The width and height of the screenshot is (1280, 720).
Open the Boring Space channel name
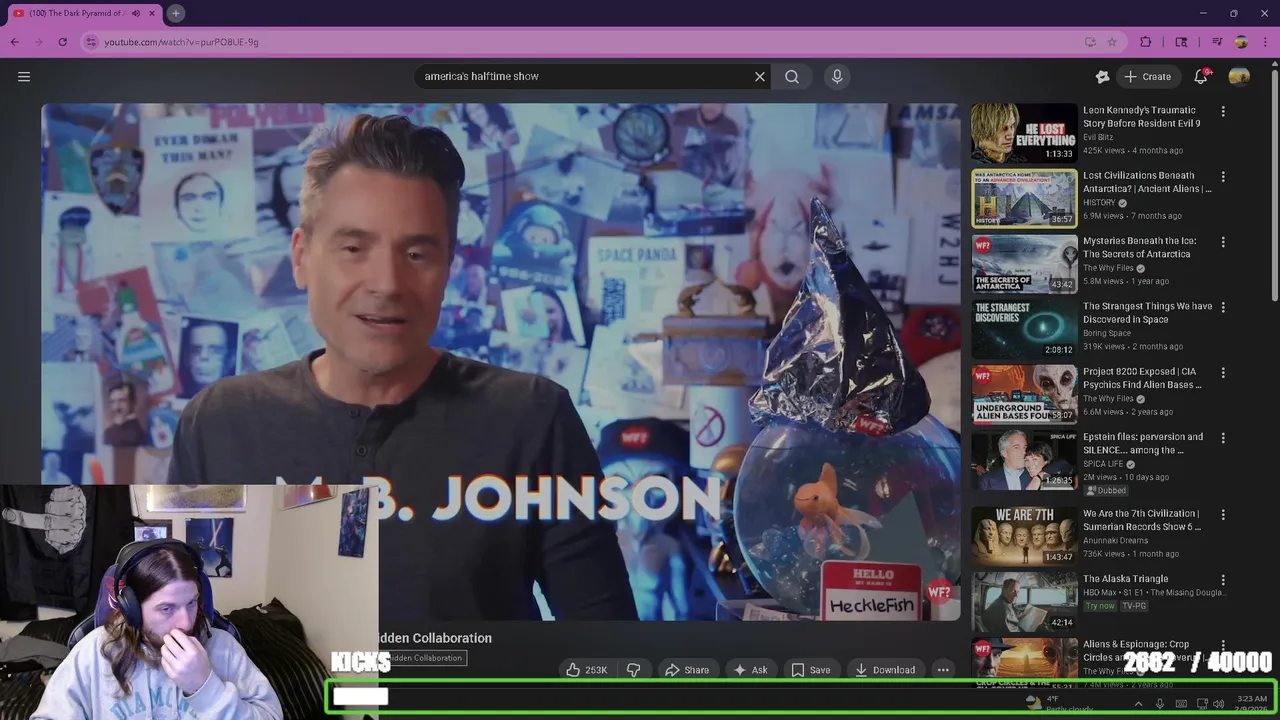click(x=1107, y=333)
